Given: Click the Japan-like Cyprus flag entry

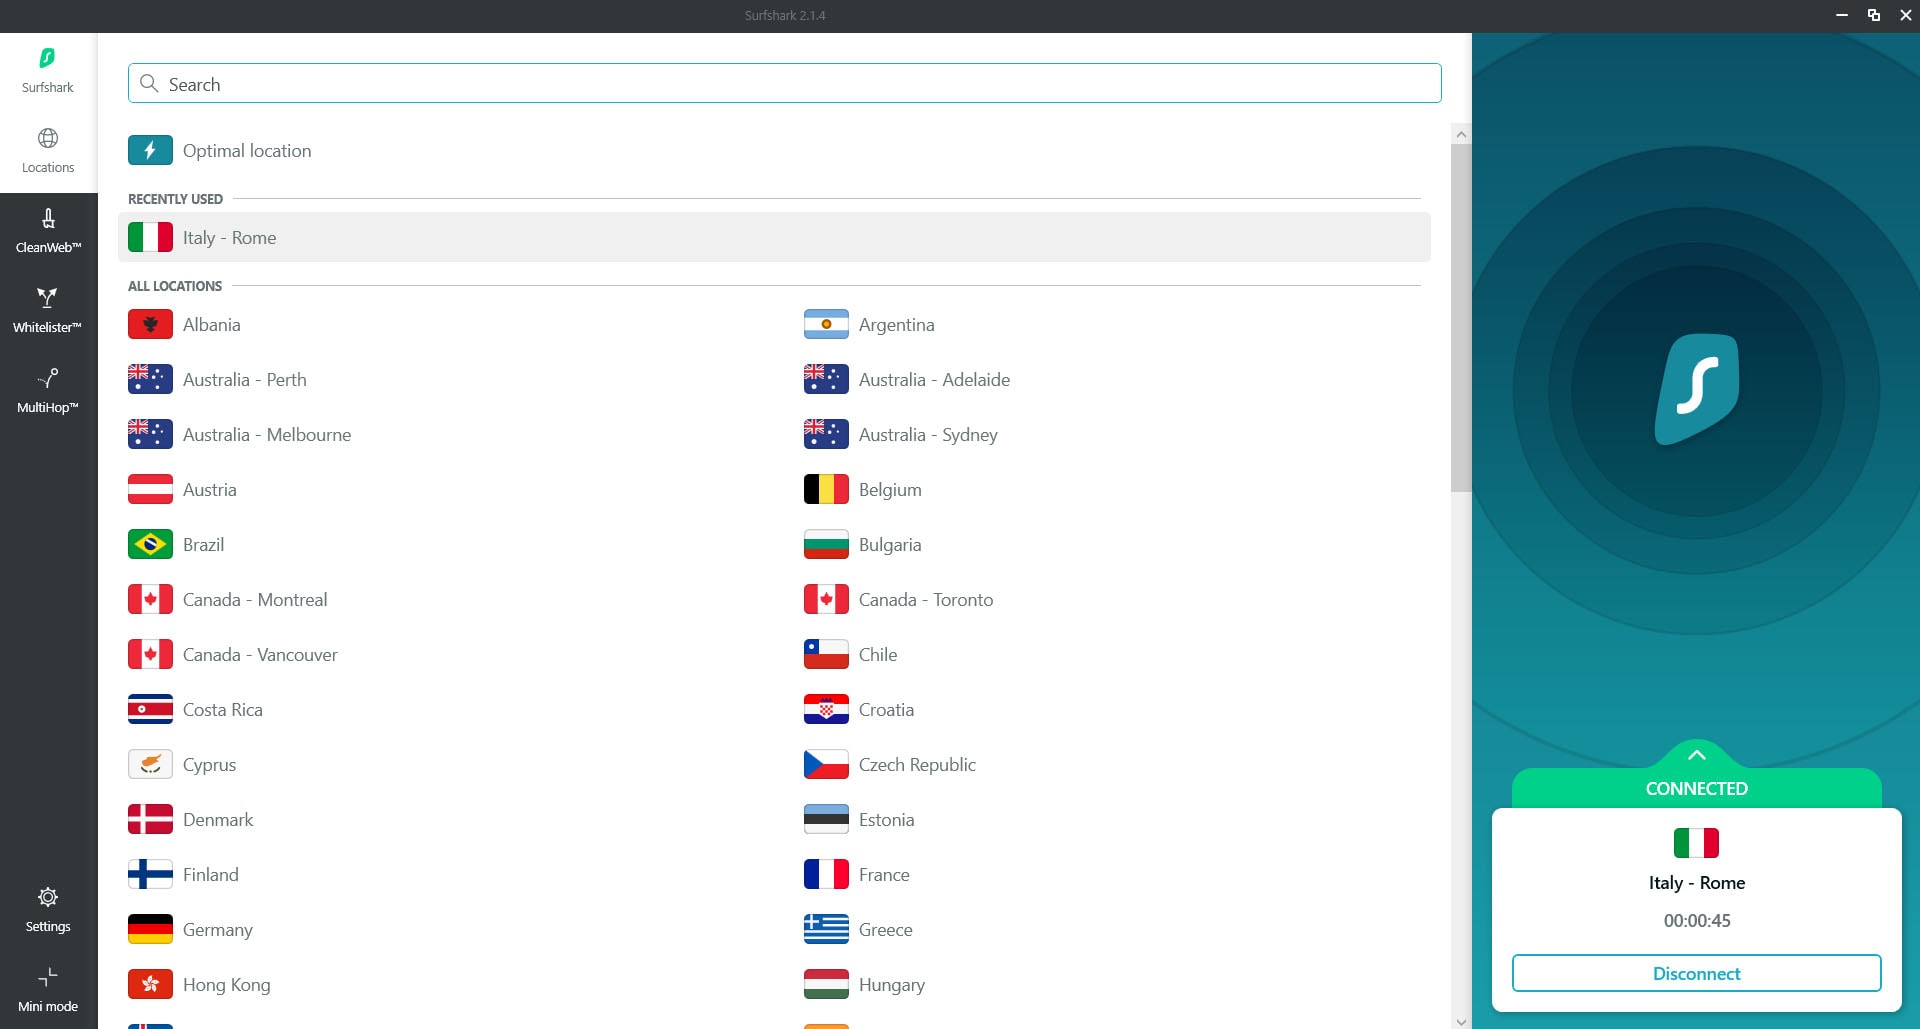Looking at the screenshot, I should pyautogui.click(x=150, y=765).
